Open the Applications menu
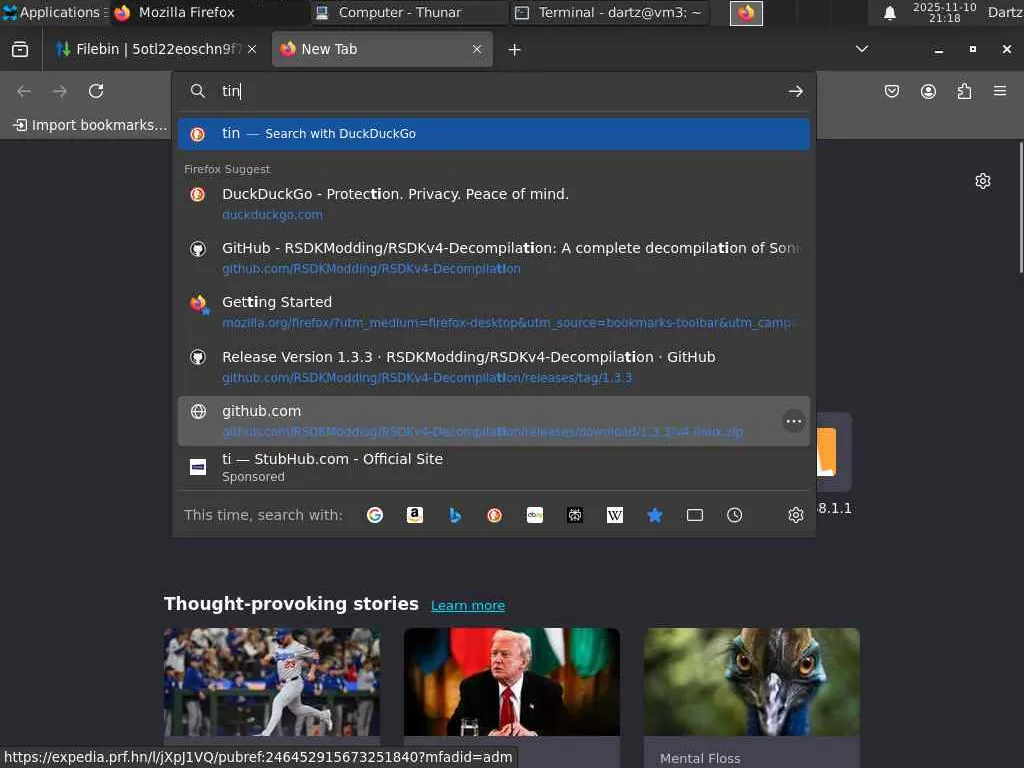 click(x=55, y=12)
